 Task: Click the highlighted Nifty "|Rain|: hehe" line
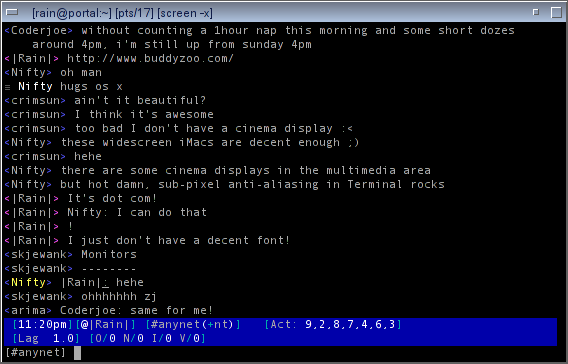pos(74,283)
